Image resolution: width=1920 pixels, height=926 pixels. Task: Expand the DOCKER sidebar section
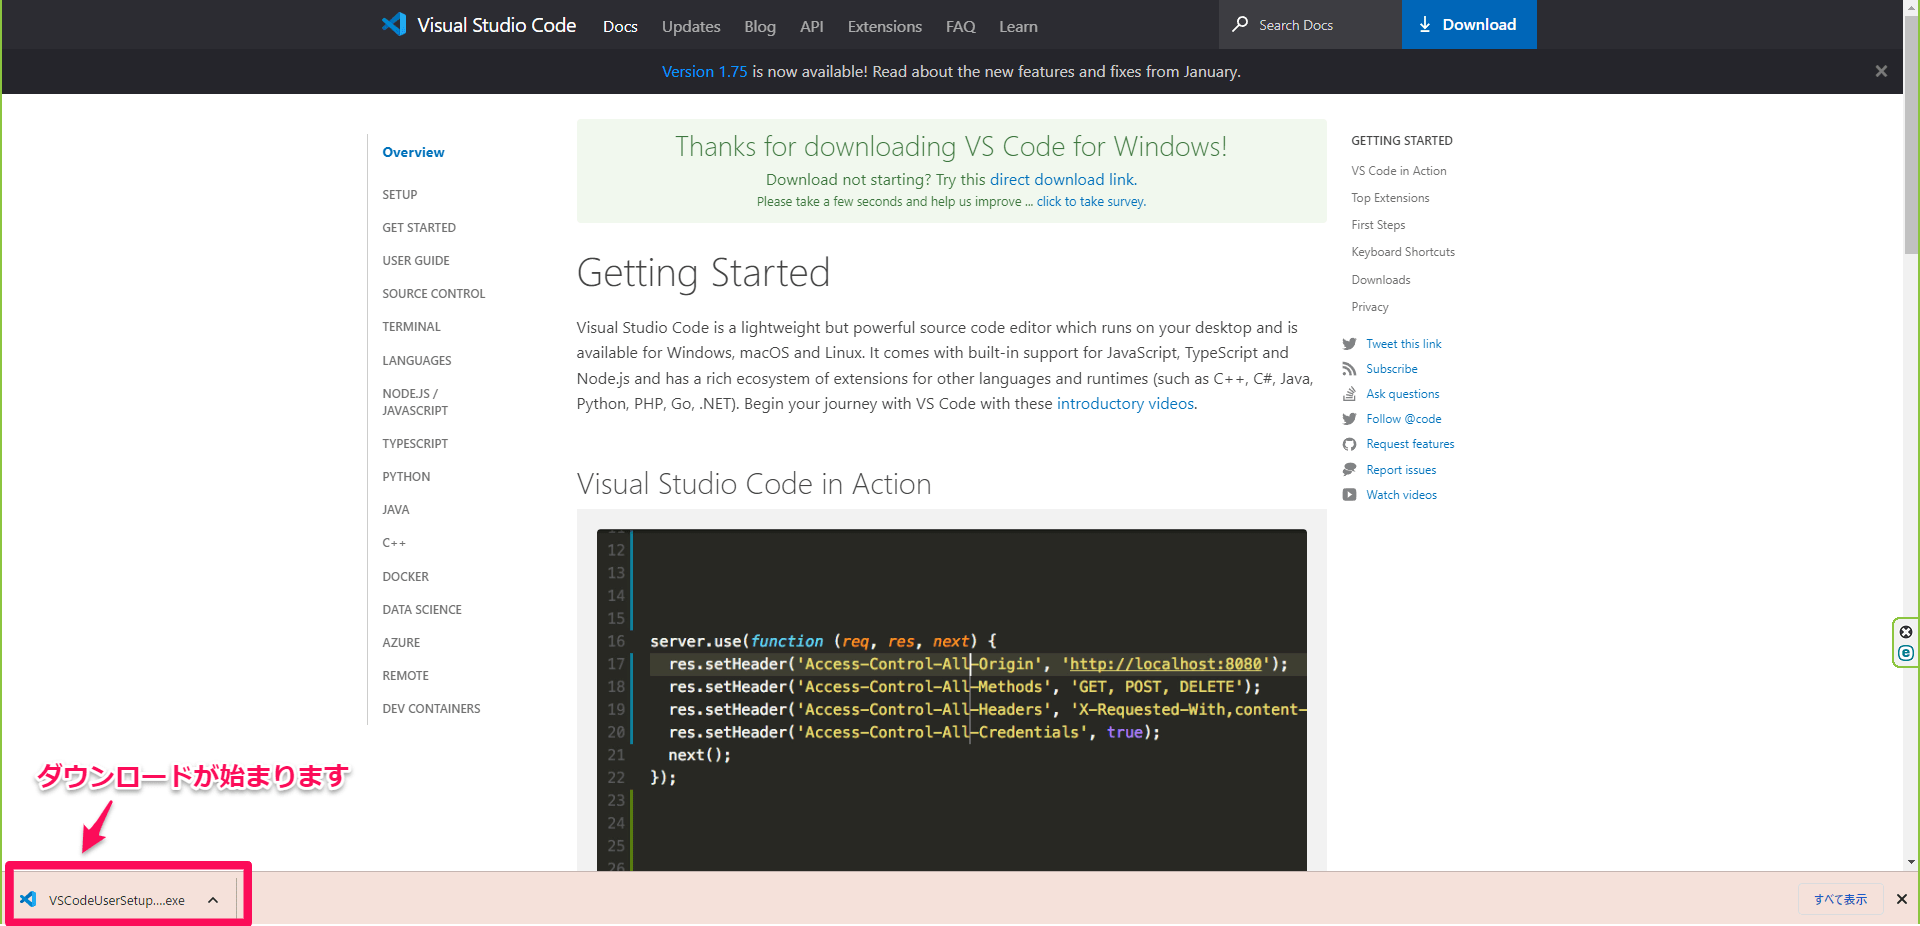[x=405, y=577]
